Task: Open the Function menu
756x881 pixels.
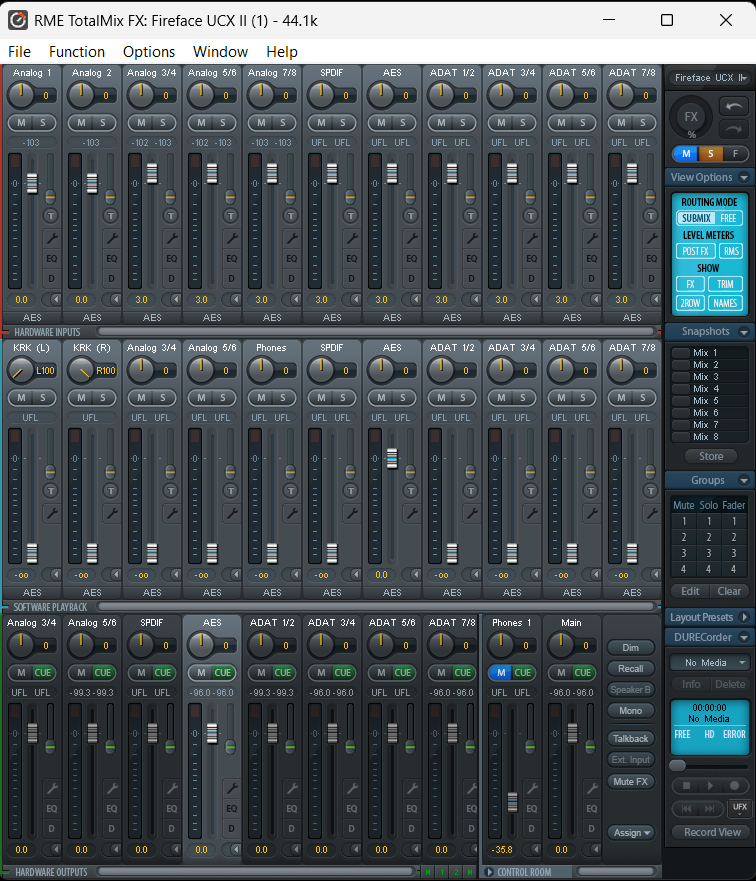Action: click(x=77, y=52)
